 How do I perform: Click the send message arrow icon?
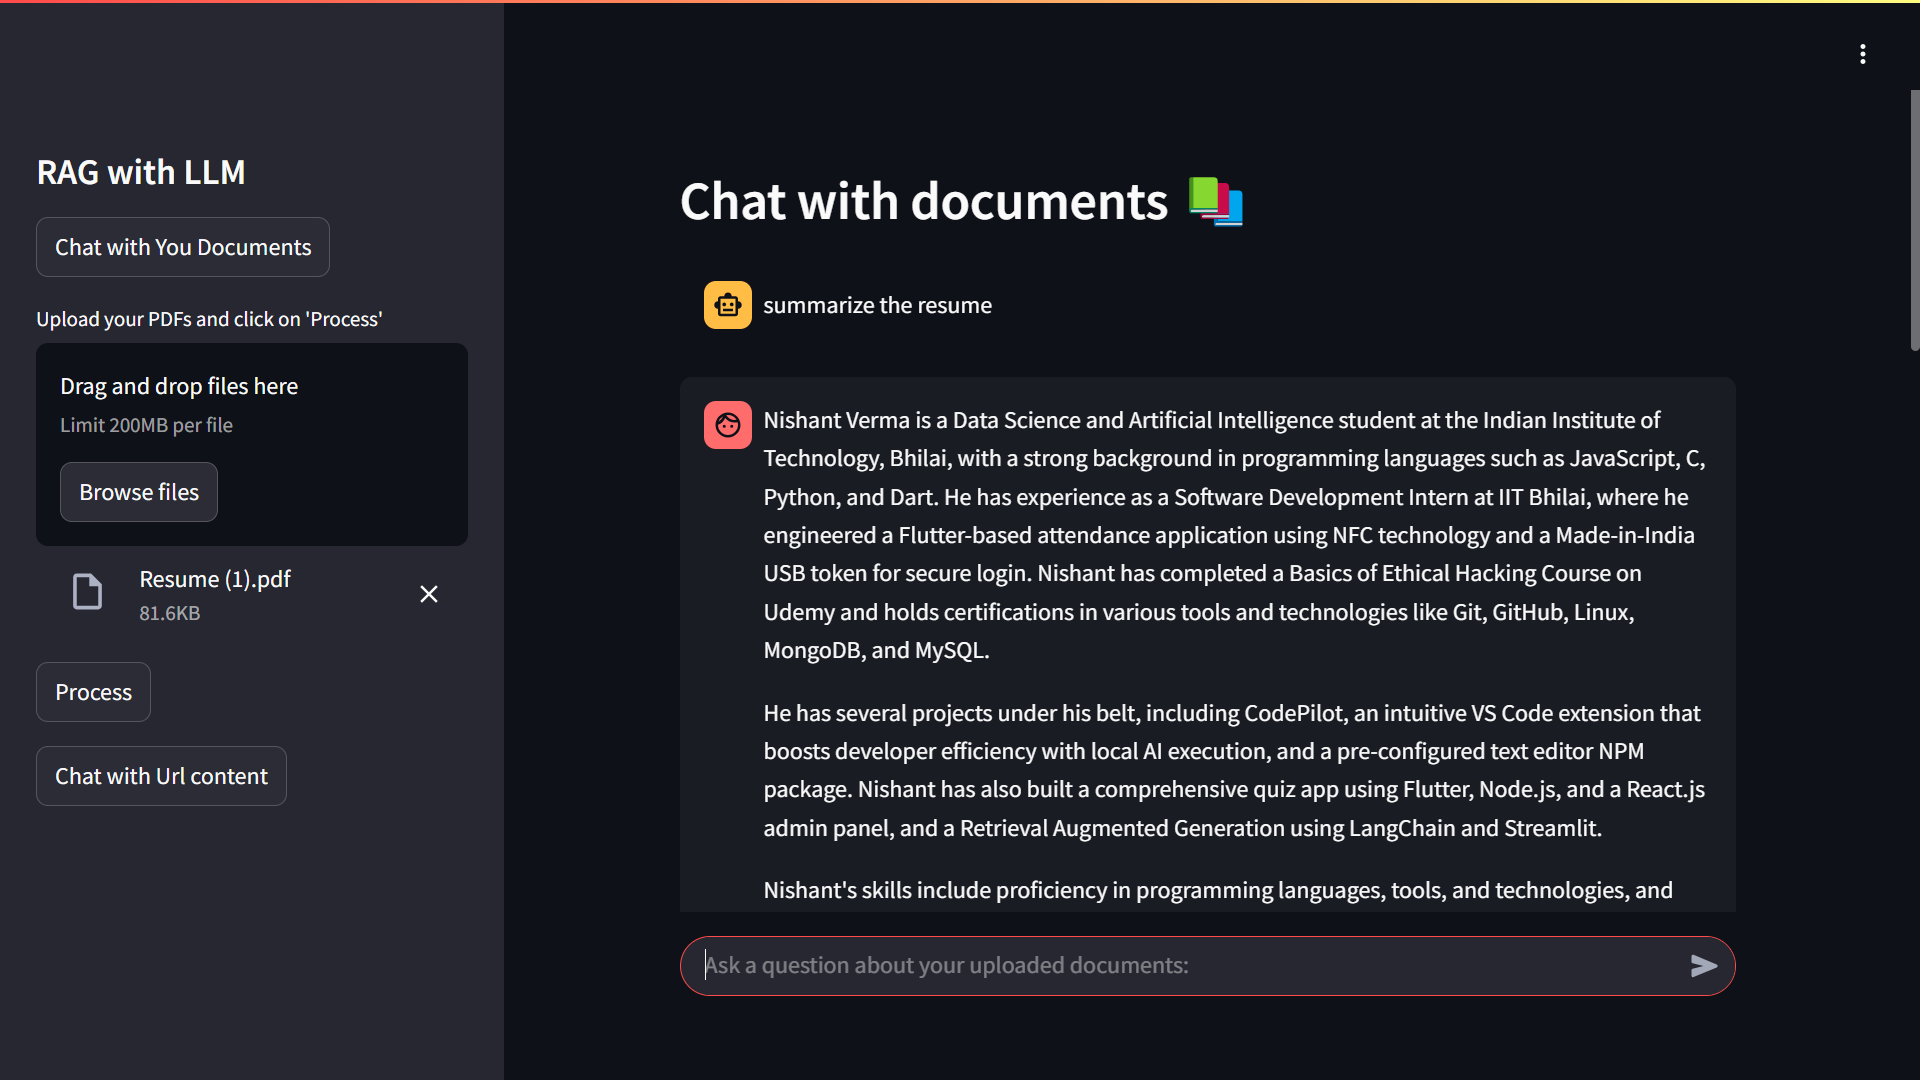[x=1703, y=965]
